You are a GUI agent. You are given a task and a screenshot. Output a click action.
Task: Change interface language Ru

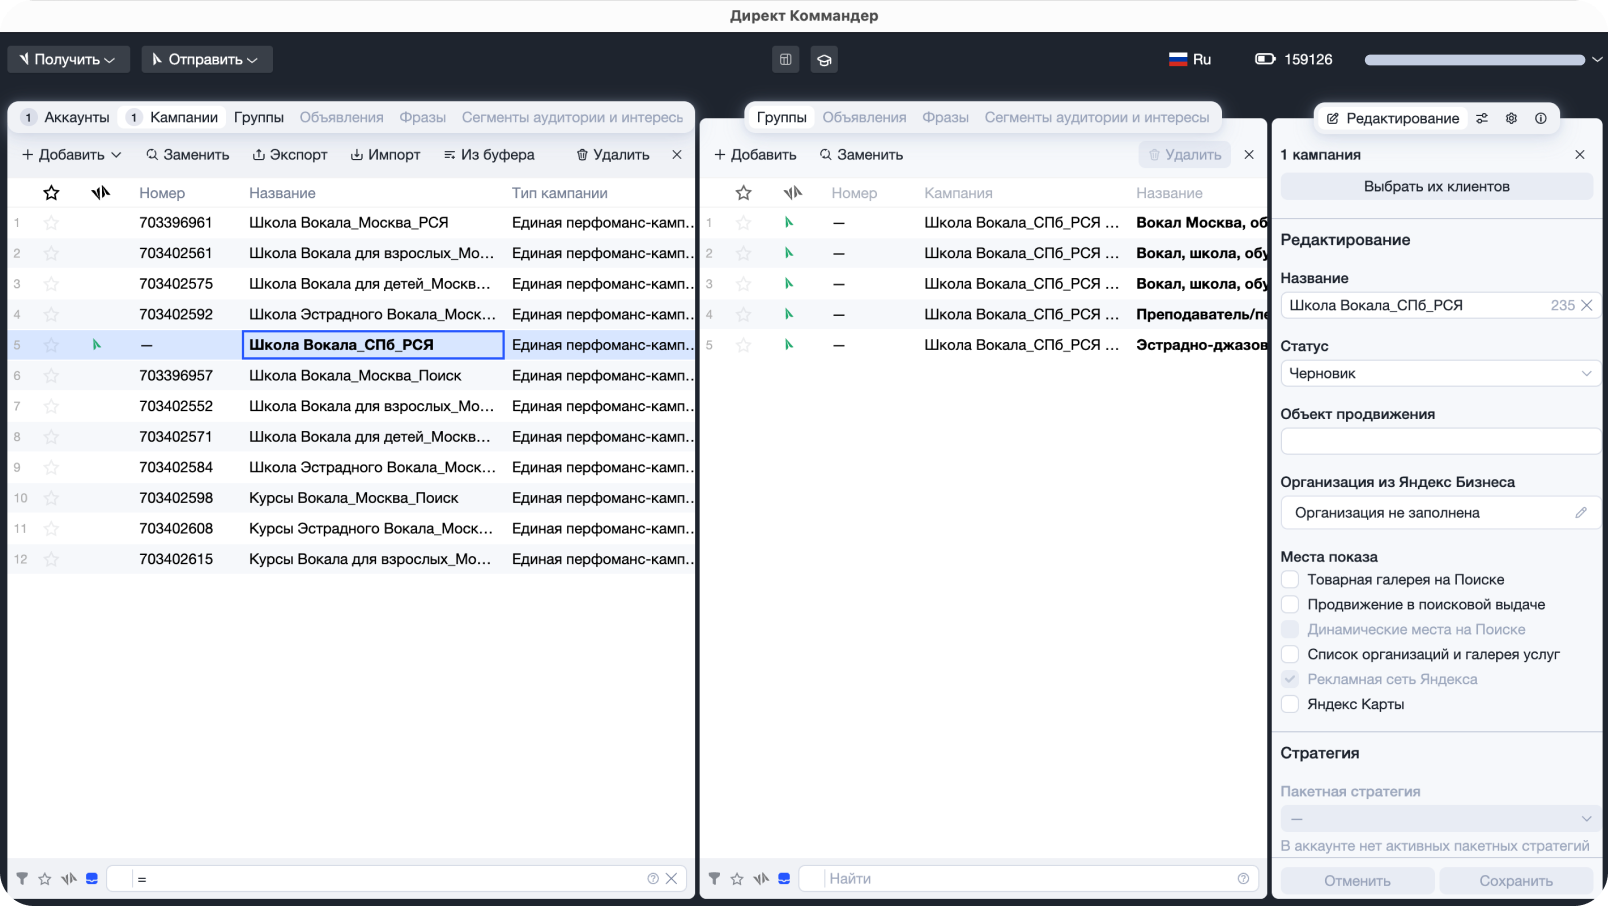1190,60
